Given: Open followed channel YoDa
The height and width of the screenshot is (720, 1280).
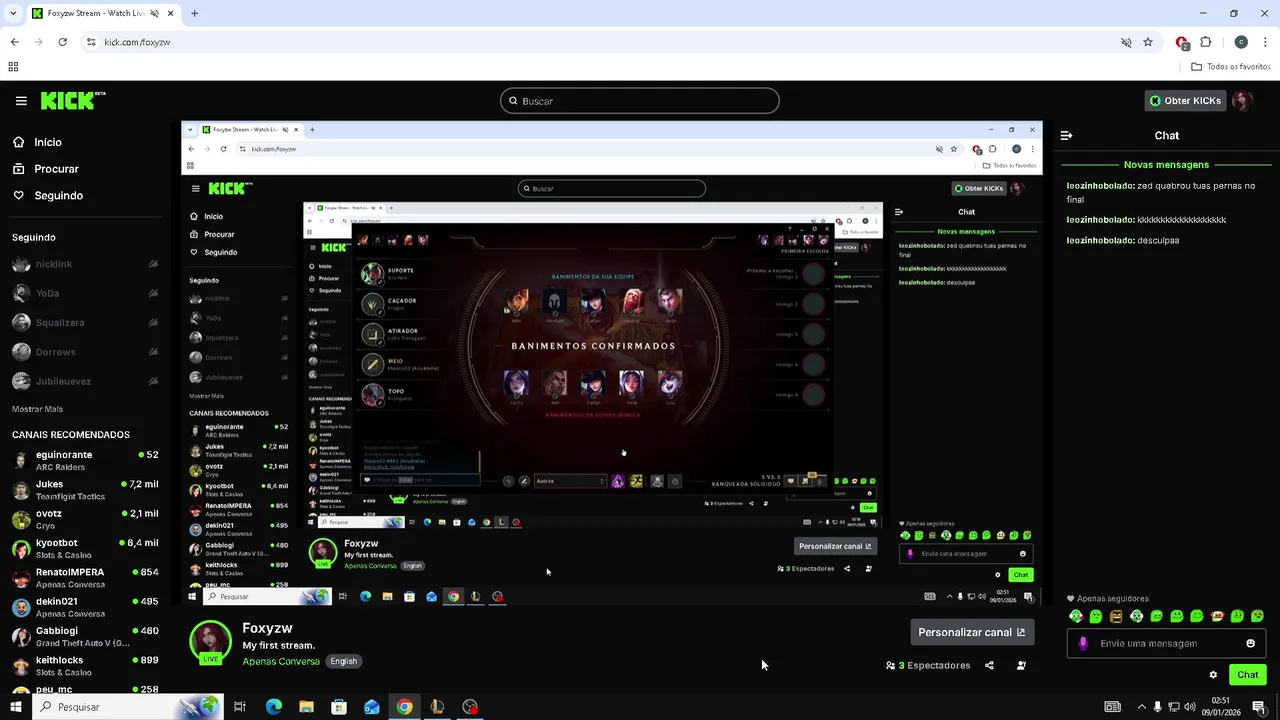Looking at the screenshot, I should (x=85, y=293).
